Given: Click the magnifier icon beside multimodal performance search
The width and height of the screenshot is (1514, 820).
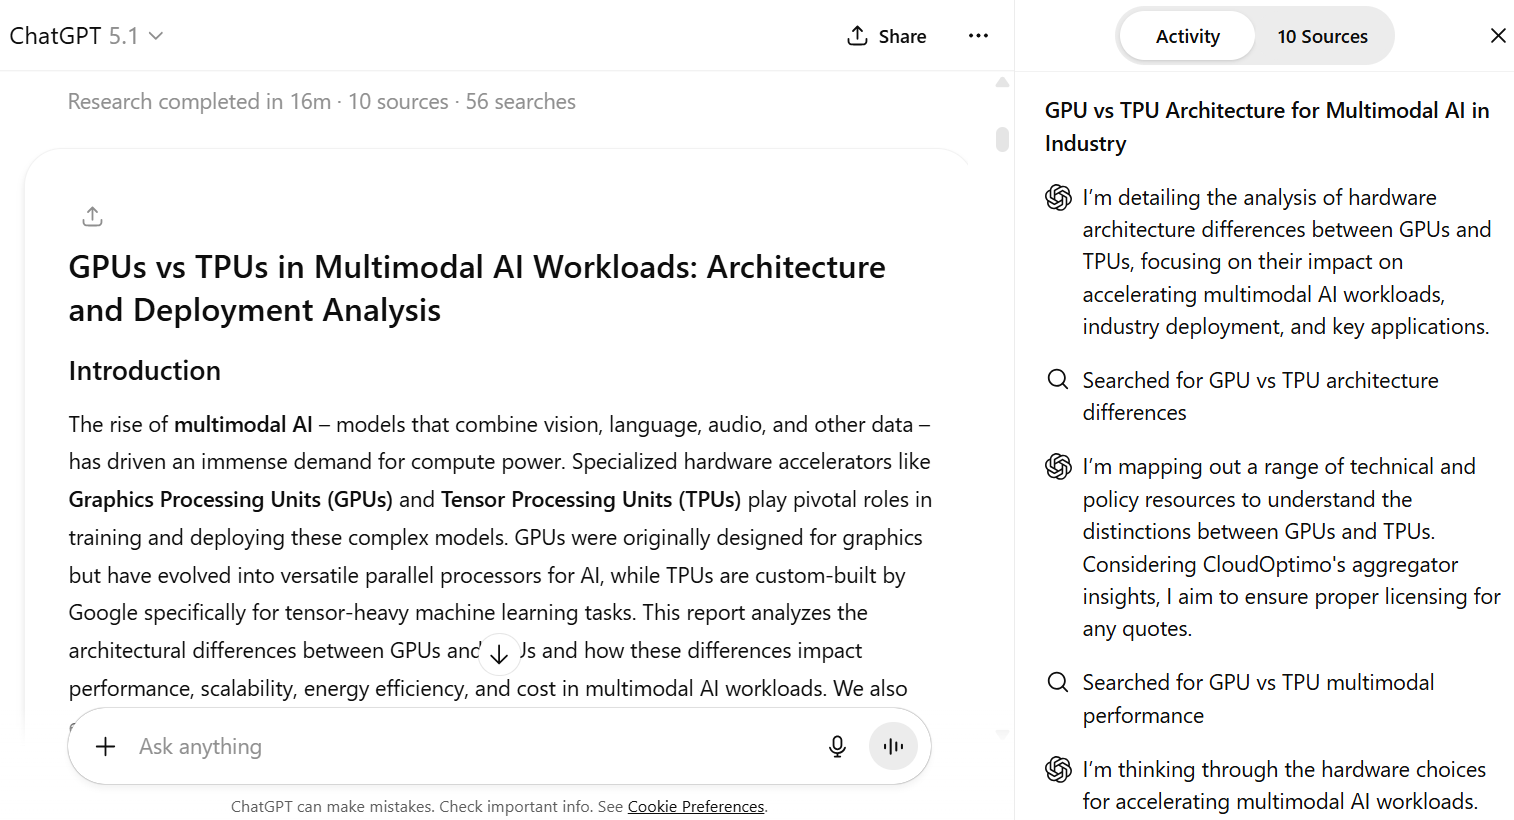Looking at the screenshot, I should (x=1057, y=682).
